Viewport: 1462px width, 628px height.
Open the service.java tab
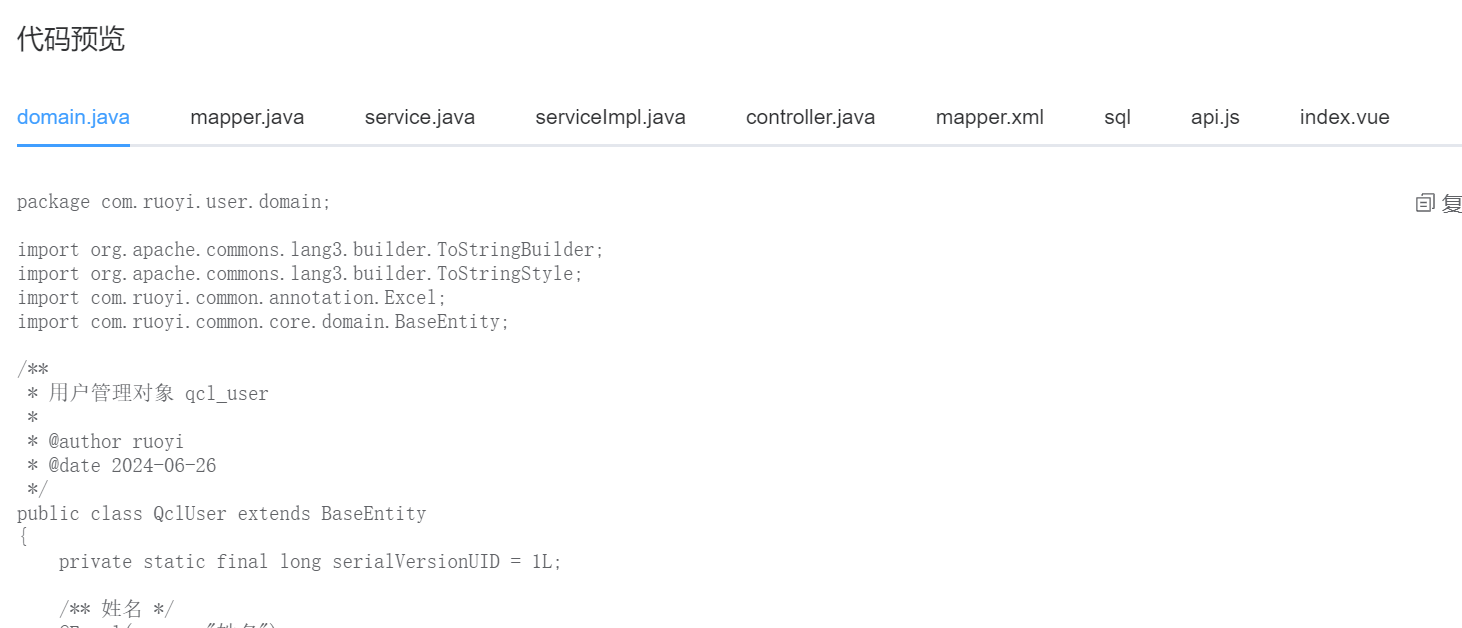[419, 117]
